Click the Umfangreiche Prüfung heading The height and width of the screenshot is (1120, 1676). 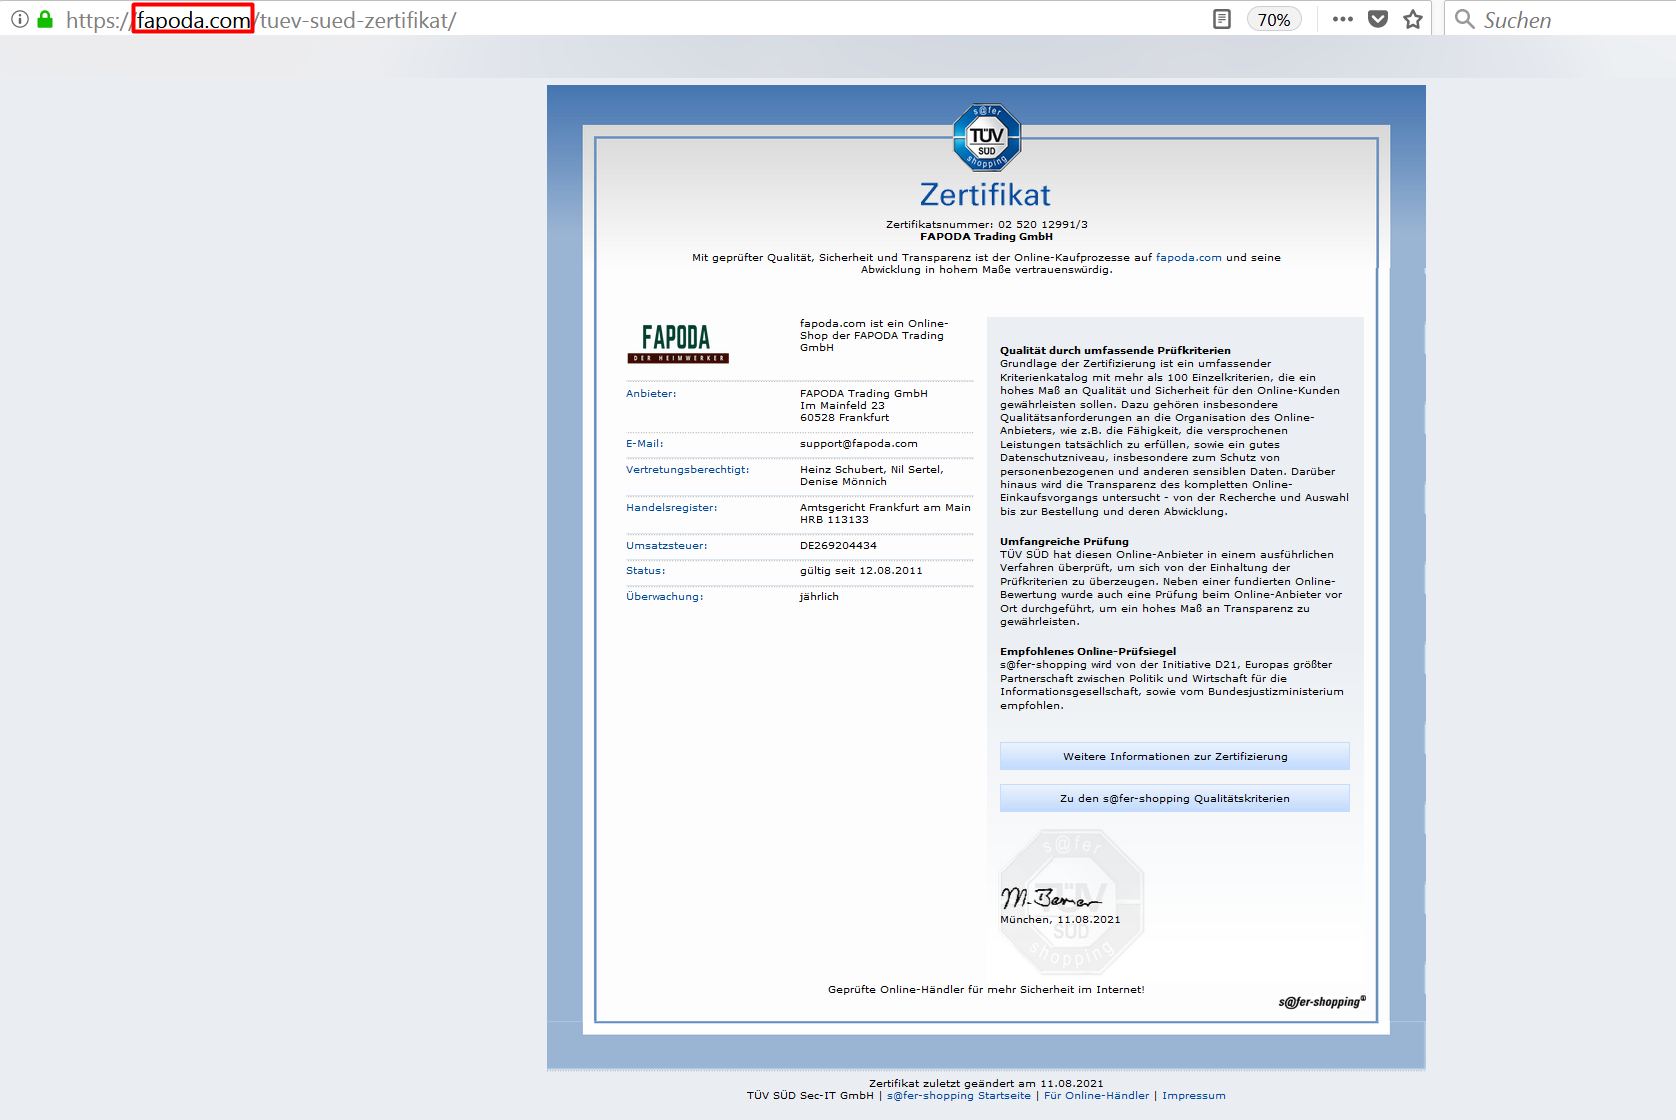(1064, 542)
